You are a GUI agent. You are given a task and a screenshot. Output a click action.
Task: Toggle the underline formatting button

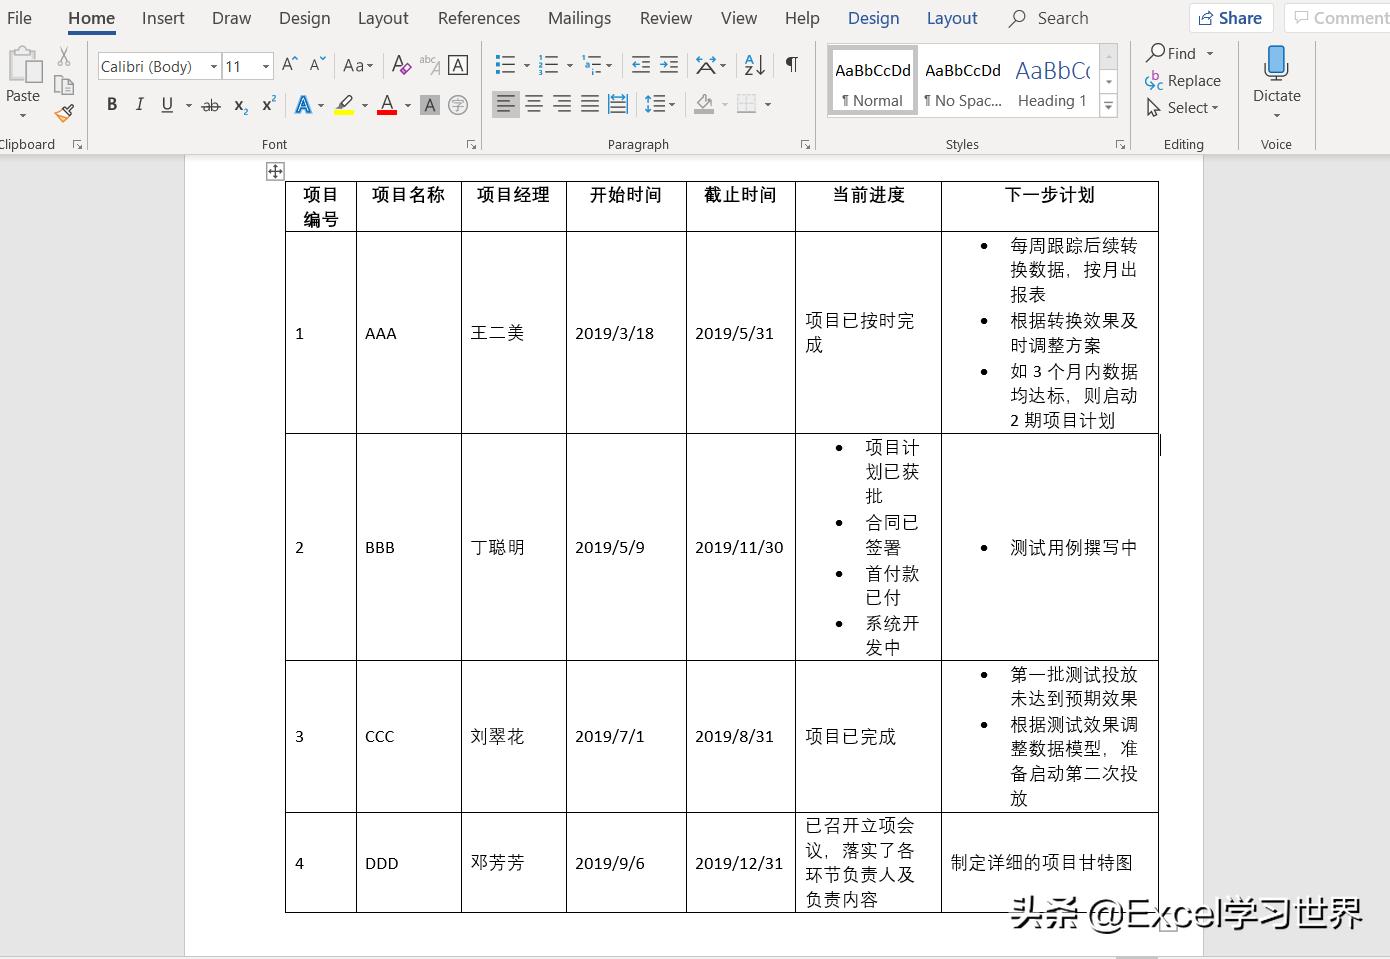(166, 104)
